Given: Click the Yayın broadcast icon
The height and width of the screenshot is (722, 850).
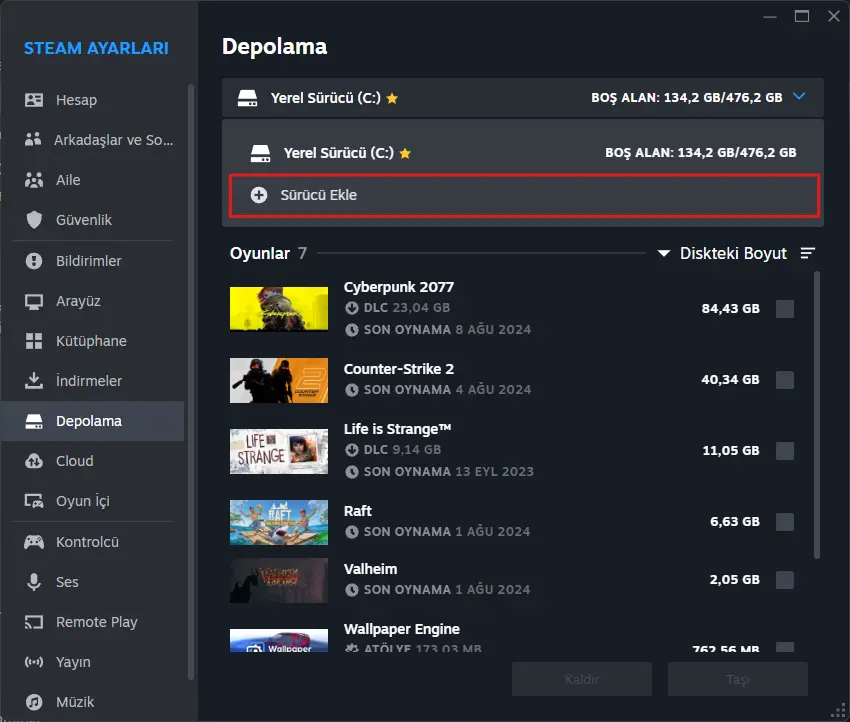Looking at the screenshot, I should click(34, 662).
